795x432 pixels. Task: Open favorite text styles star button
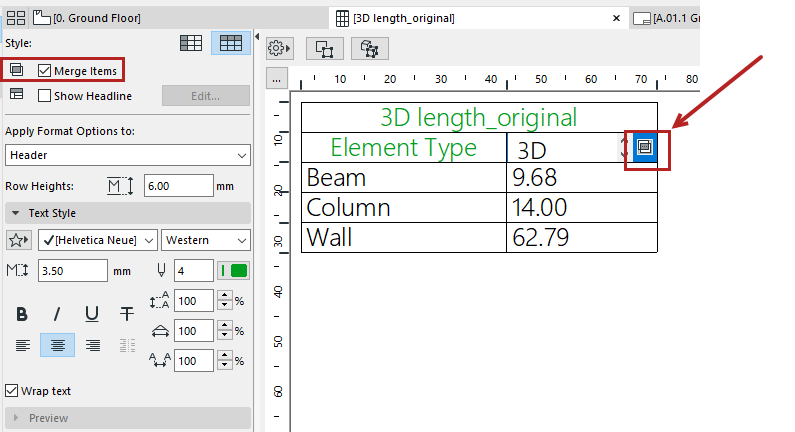(18, 240)
